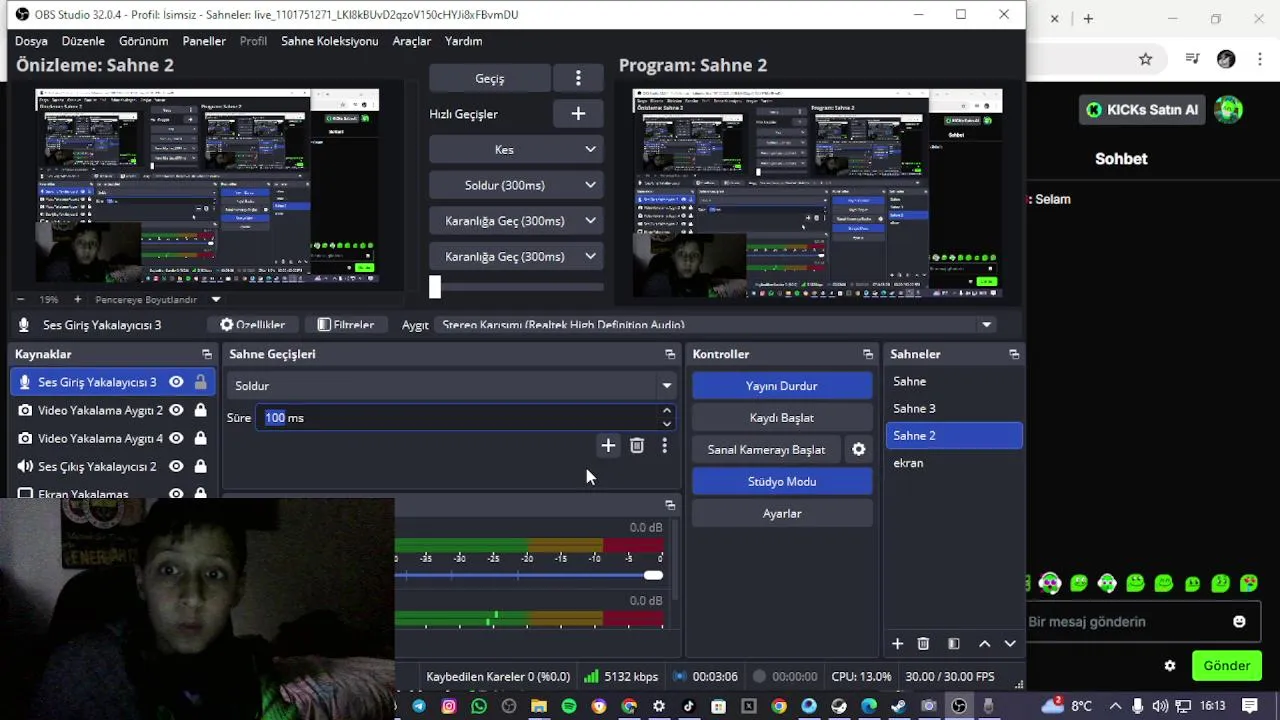Open the Düzenle menu

click(83, 41)
